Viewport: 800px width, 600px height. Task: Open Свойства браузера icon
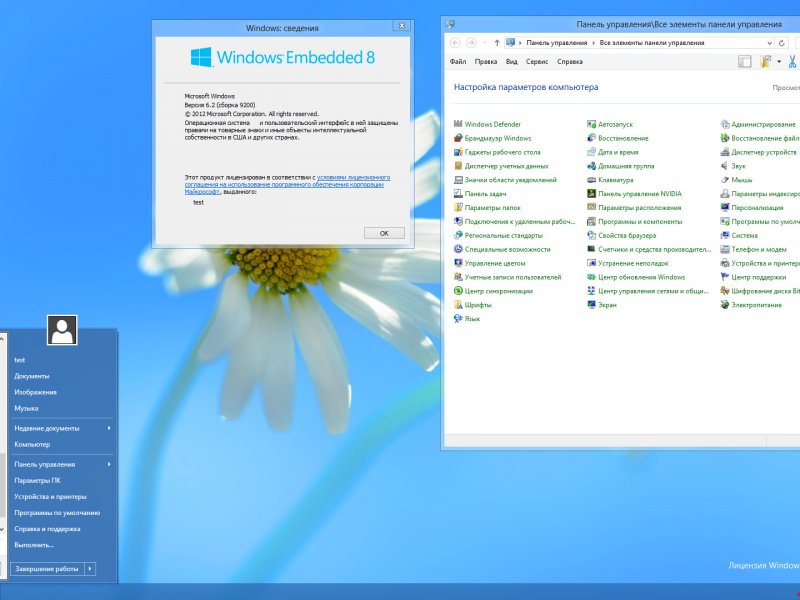click(x=591, y=235)
